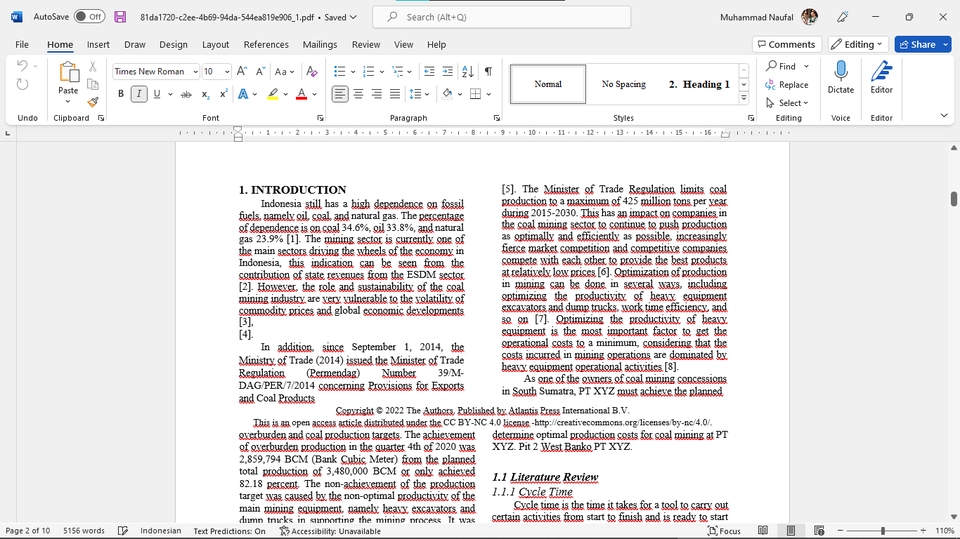Open line spacing dropdown
The height and width of the screenshot is (539, 960).
point(419,94)
